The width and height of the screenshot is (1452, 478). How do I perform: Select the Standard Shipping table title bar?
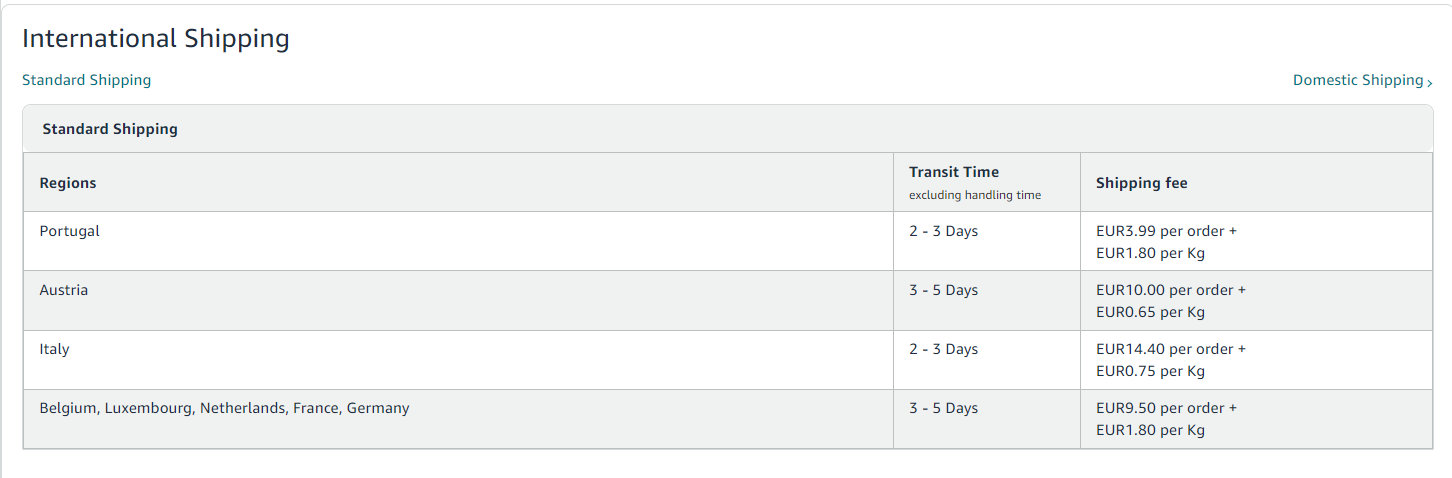tap(110, 129)
